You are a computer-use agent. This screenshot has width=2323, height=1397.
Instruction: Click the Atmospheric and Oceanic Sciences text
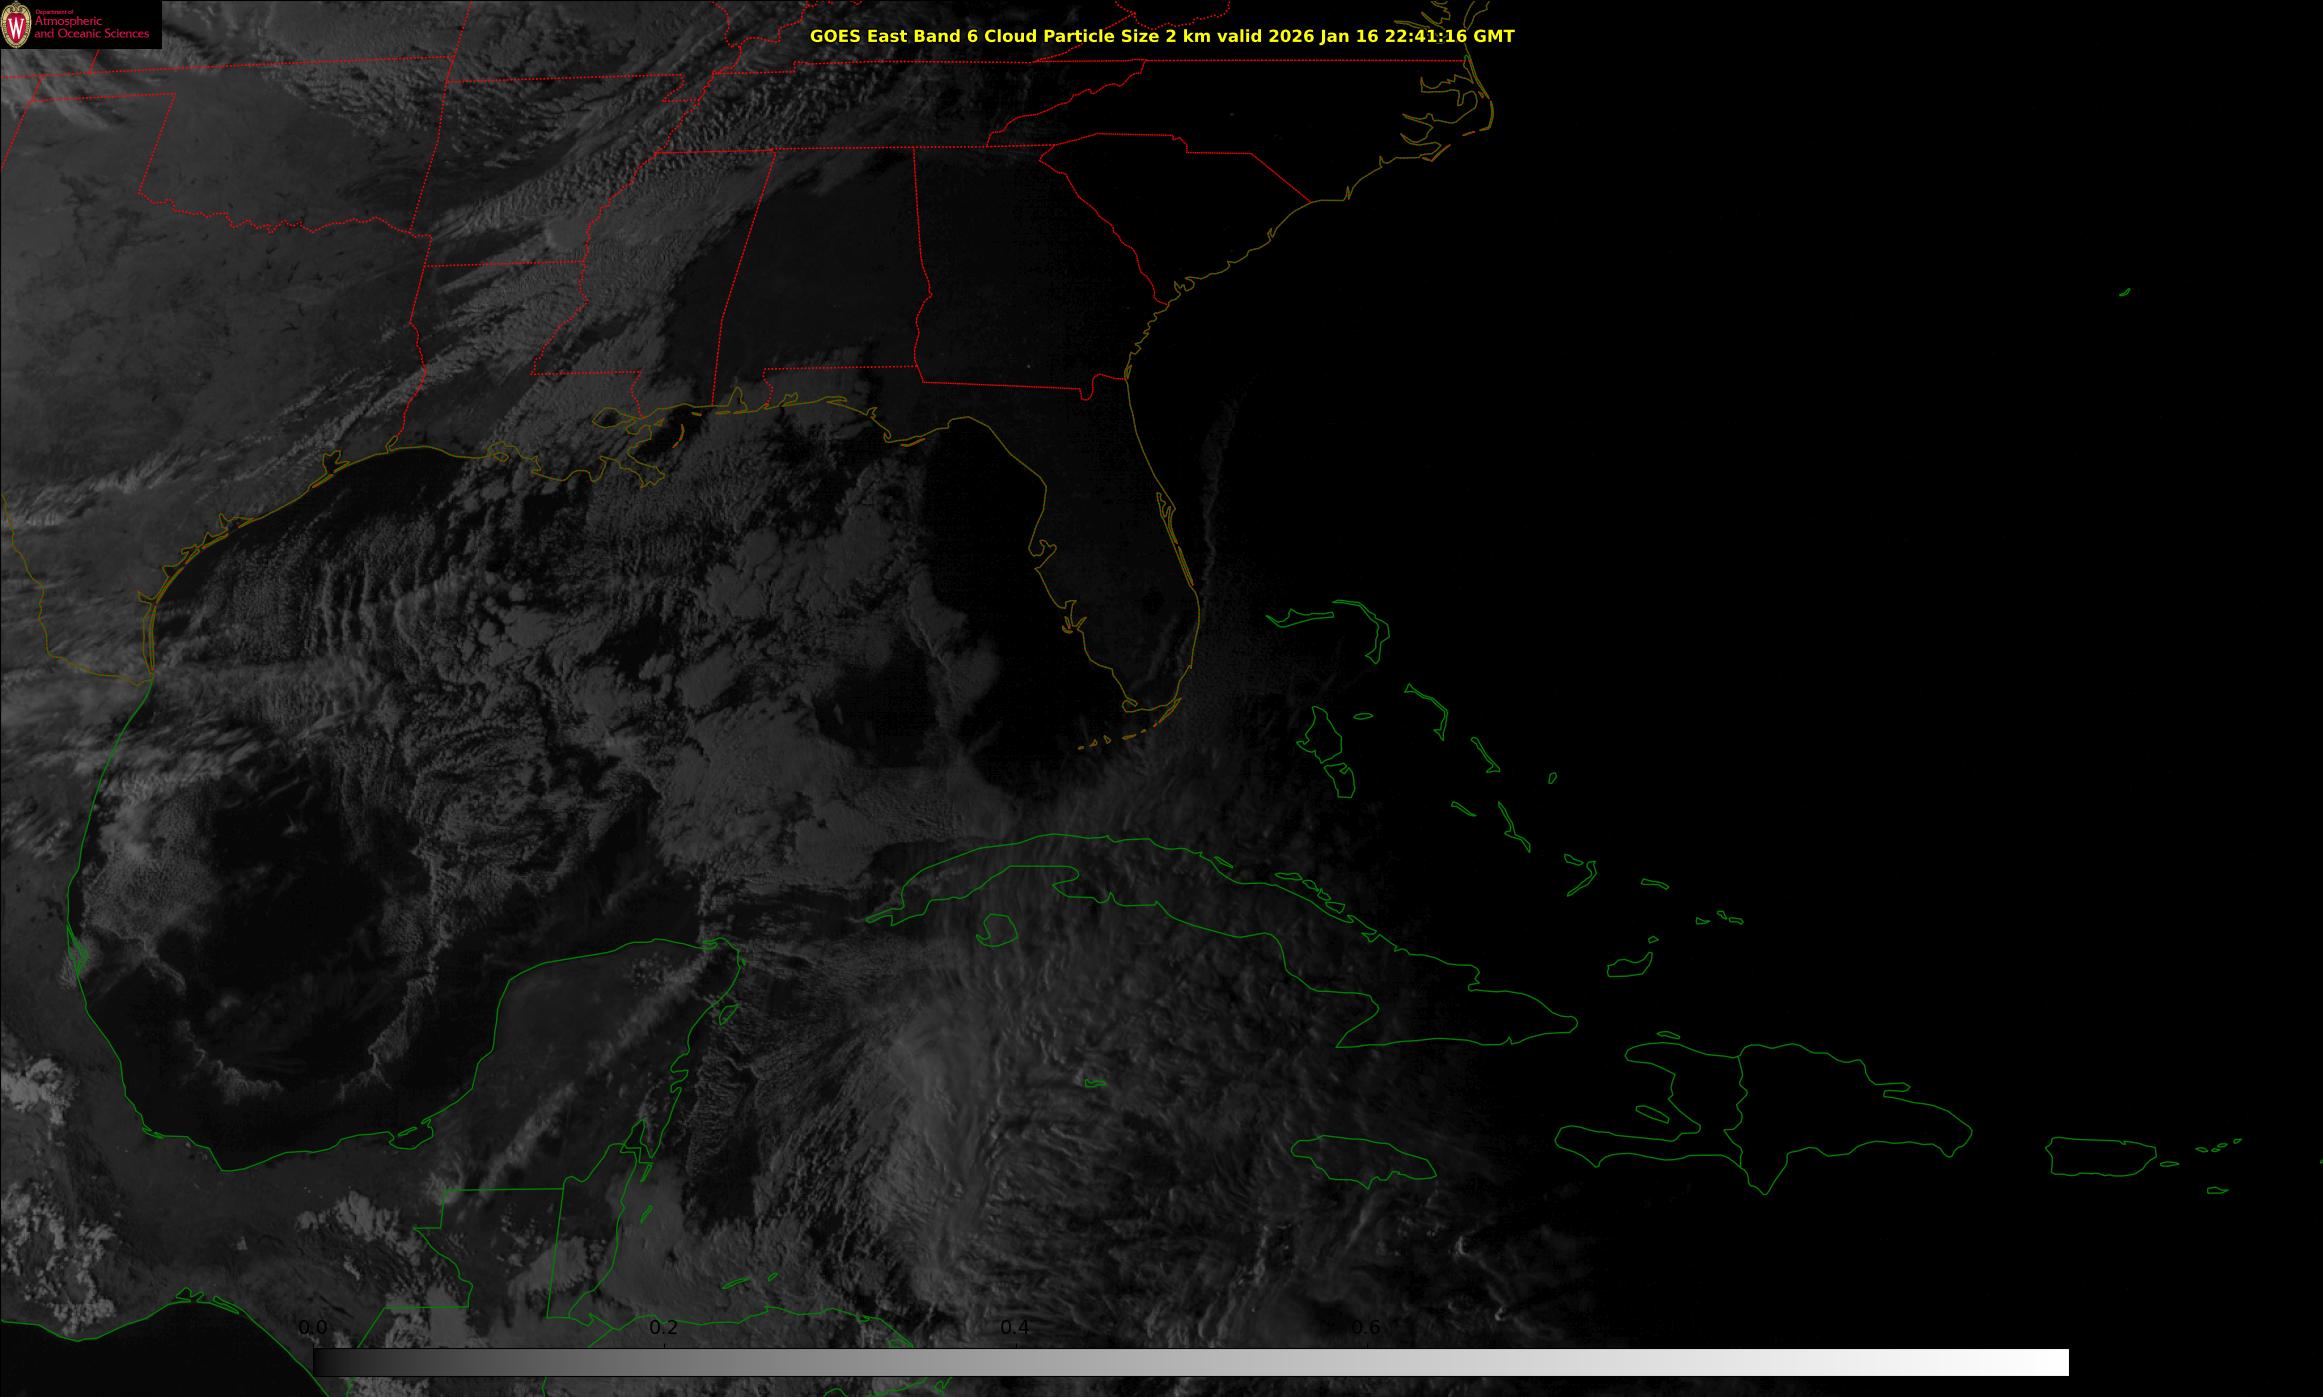coord(91,28)
